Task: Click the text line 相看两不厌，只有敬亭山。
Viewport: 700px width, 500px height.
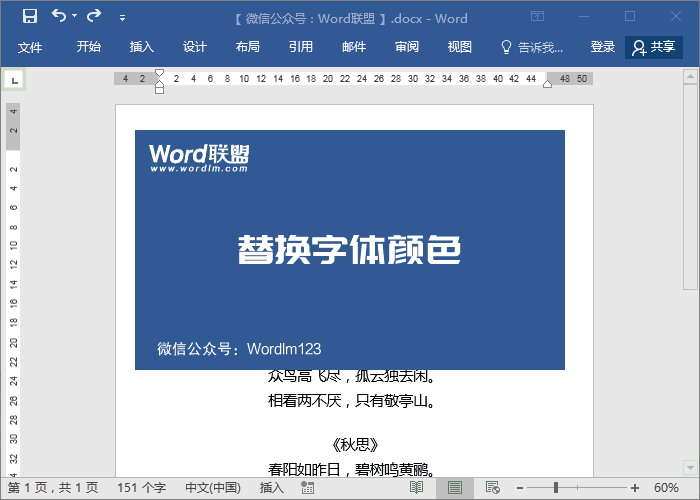Action: tap(352, 401)
